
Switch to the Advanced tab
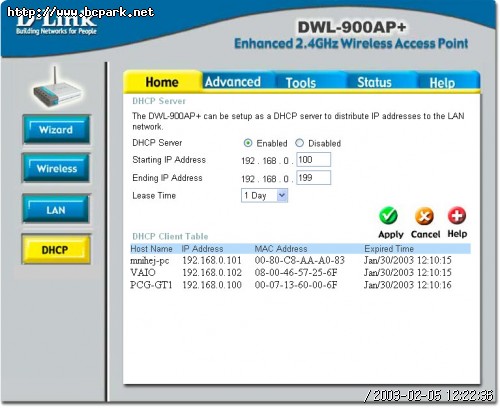pyautogui.click(x=233, y=82)
